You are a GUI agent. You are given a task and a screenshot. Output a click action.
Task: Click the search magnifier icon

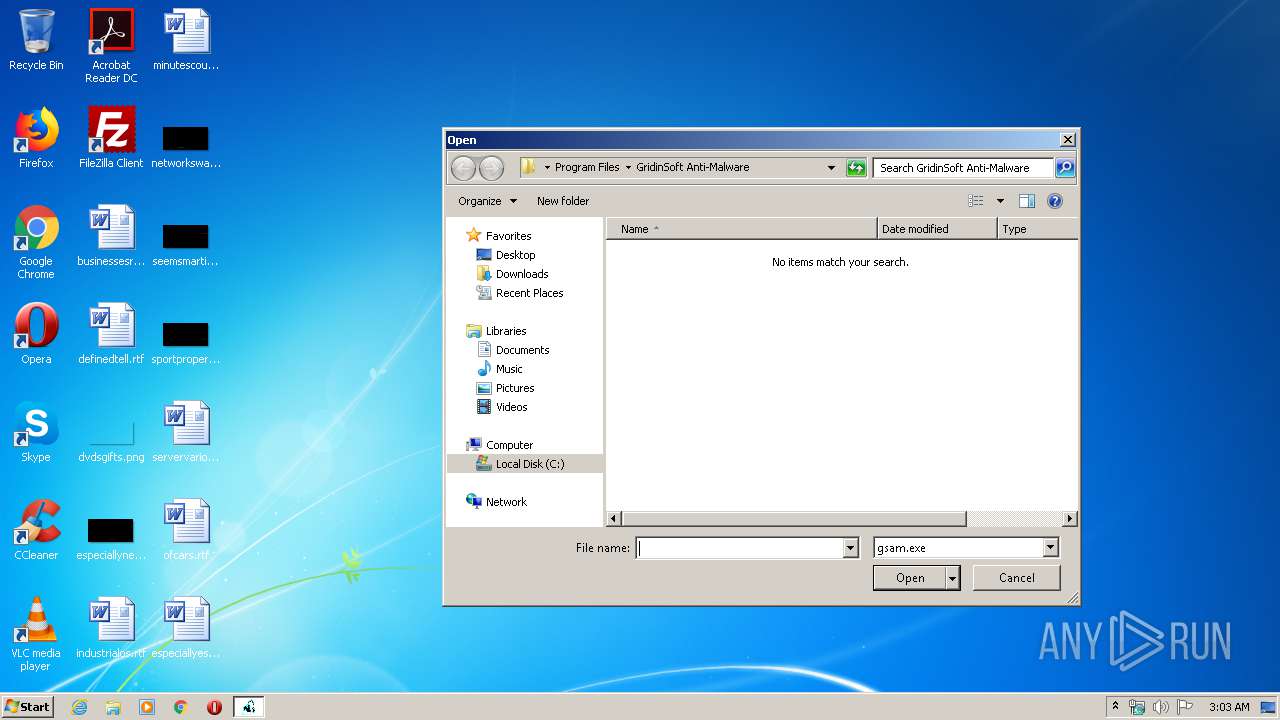point(1065,168)
